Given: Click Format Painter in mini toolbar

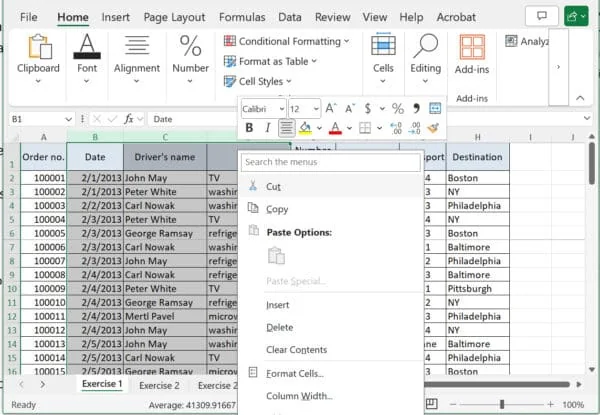Looking at the screenshot, I should 433,128.
